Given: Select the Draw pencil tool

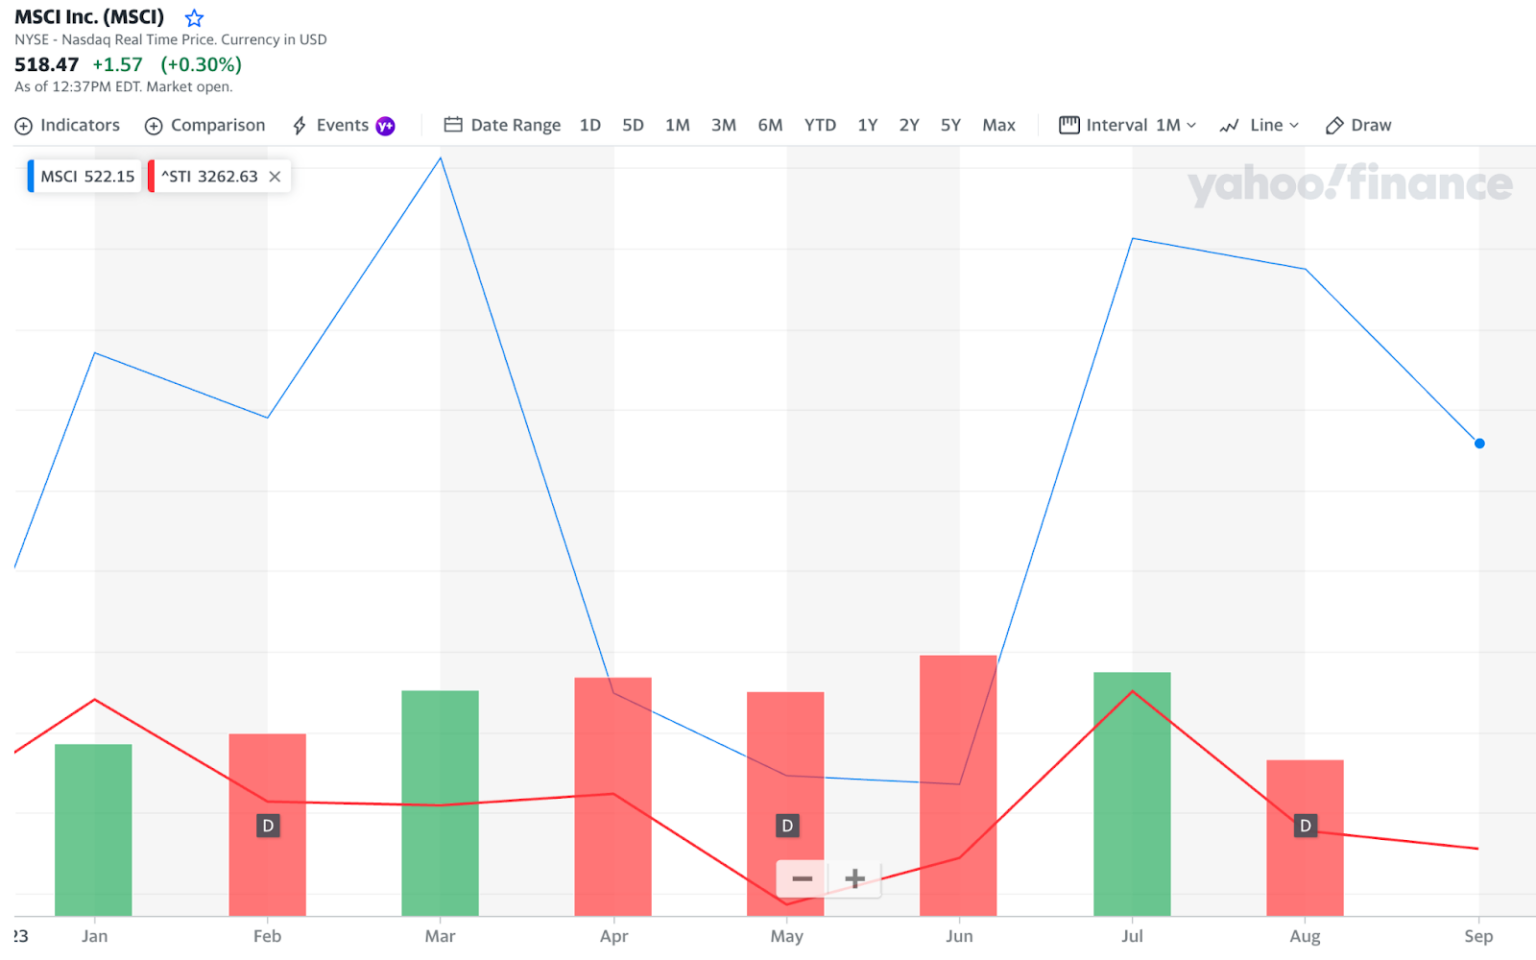Looking at the screenshot, I should (x=1333, y=124).
